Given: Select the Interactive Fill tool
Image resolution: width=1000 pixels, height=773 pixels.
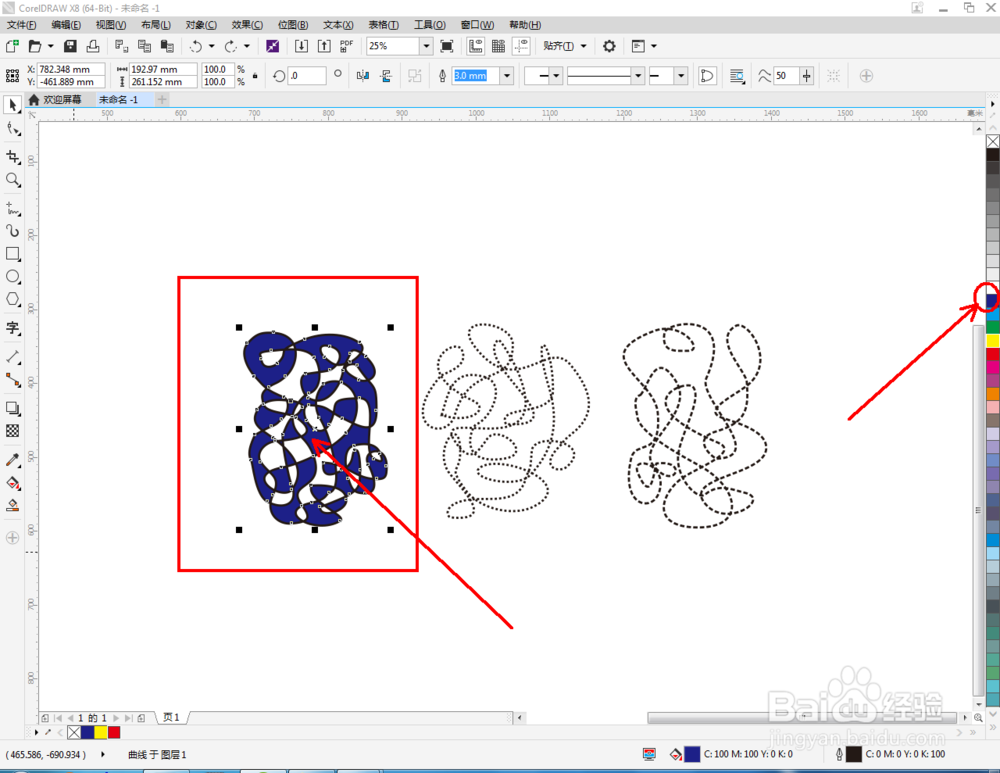Looking at the screenshot, I should click(x=12, y=483).
